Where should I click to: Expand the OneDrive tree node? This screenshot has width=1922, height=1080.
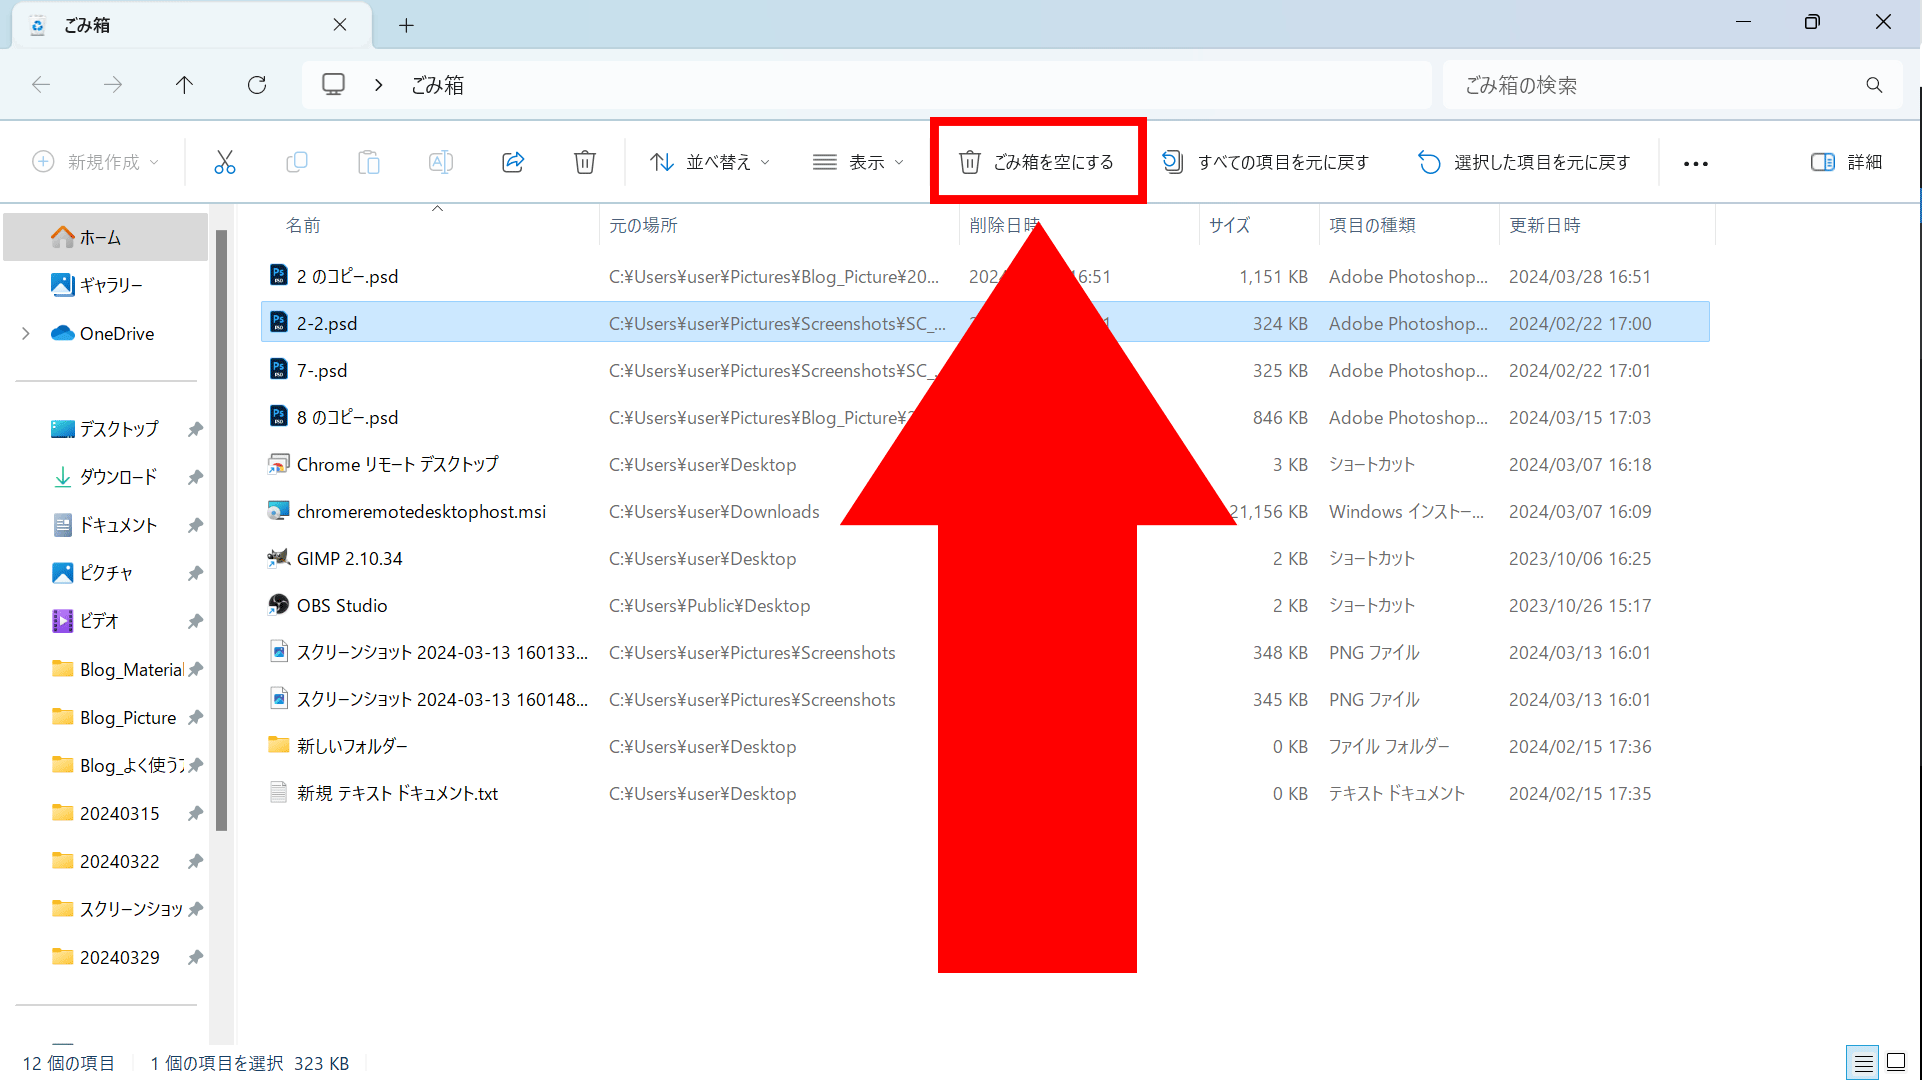coord(26,334)
